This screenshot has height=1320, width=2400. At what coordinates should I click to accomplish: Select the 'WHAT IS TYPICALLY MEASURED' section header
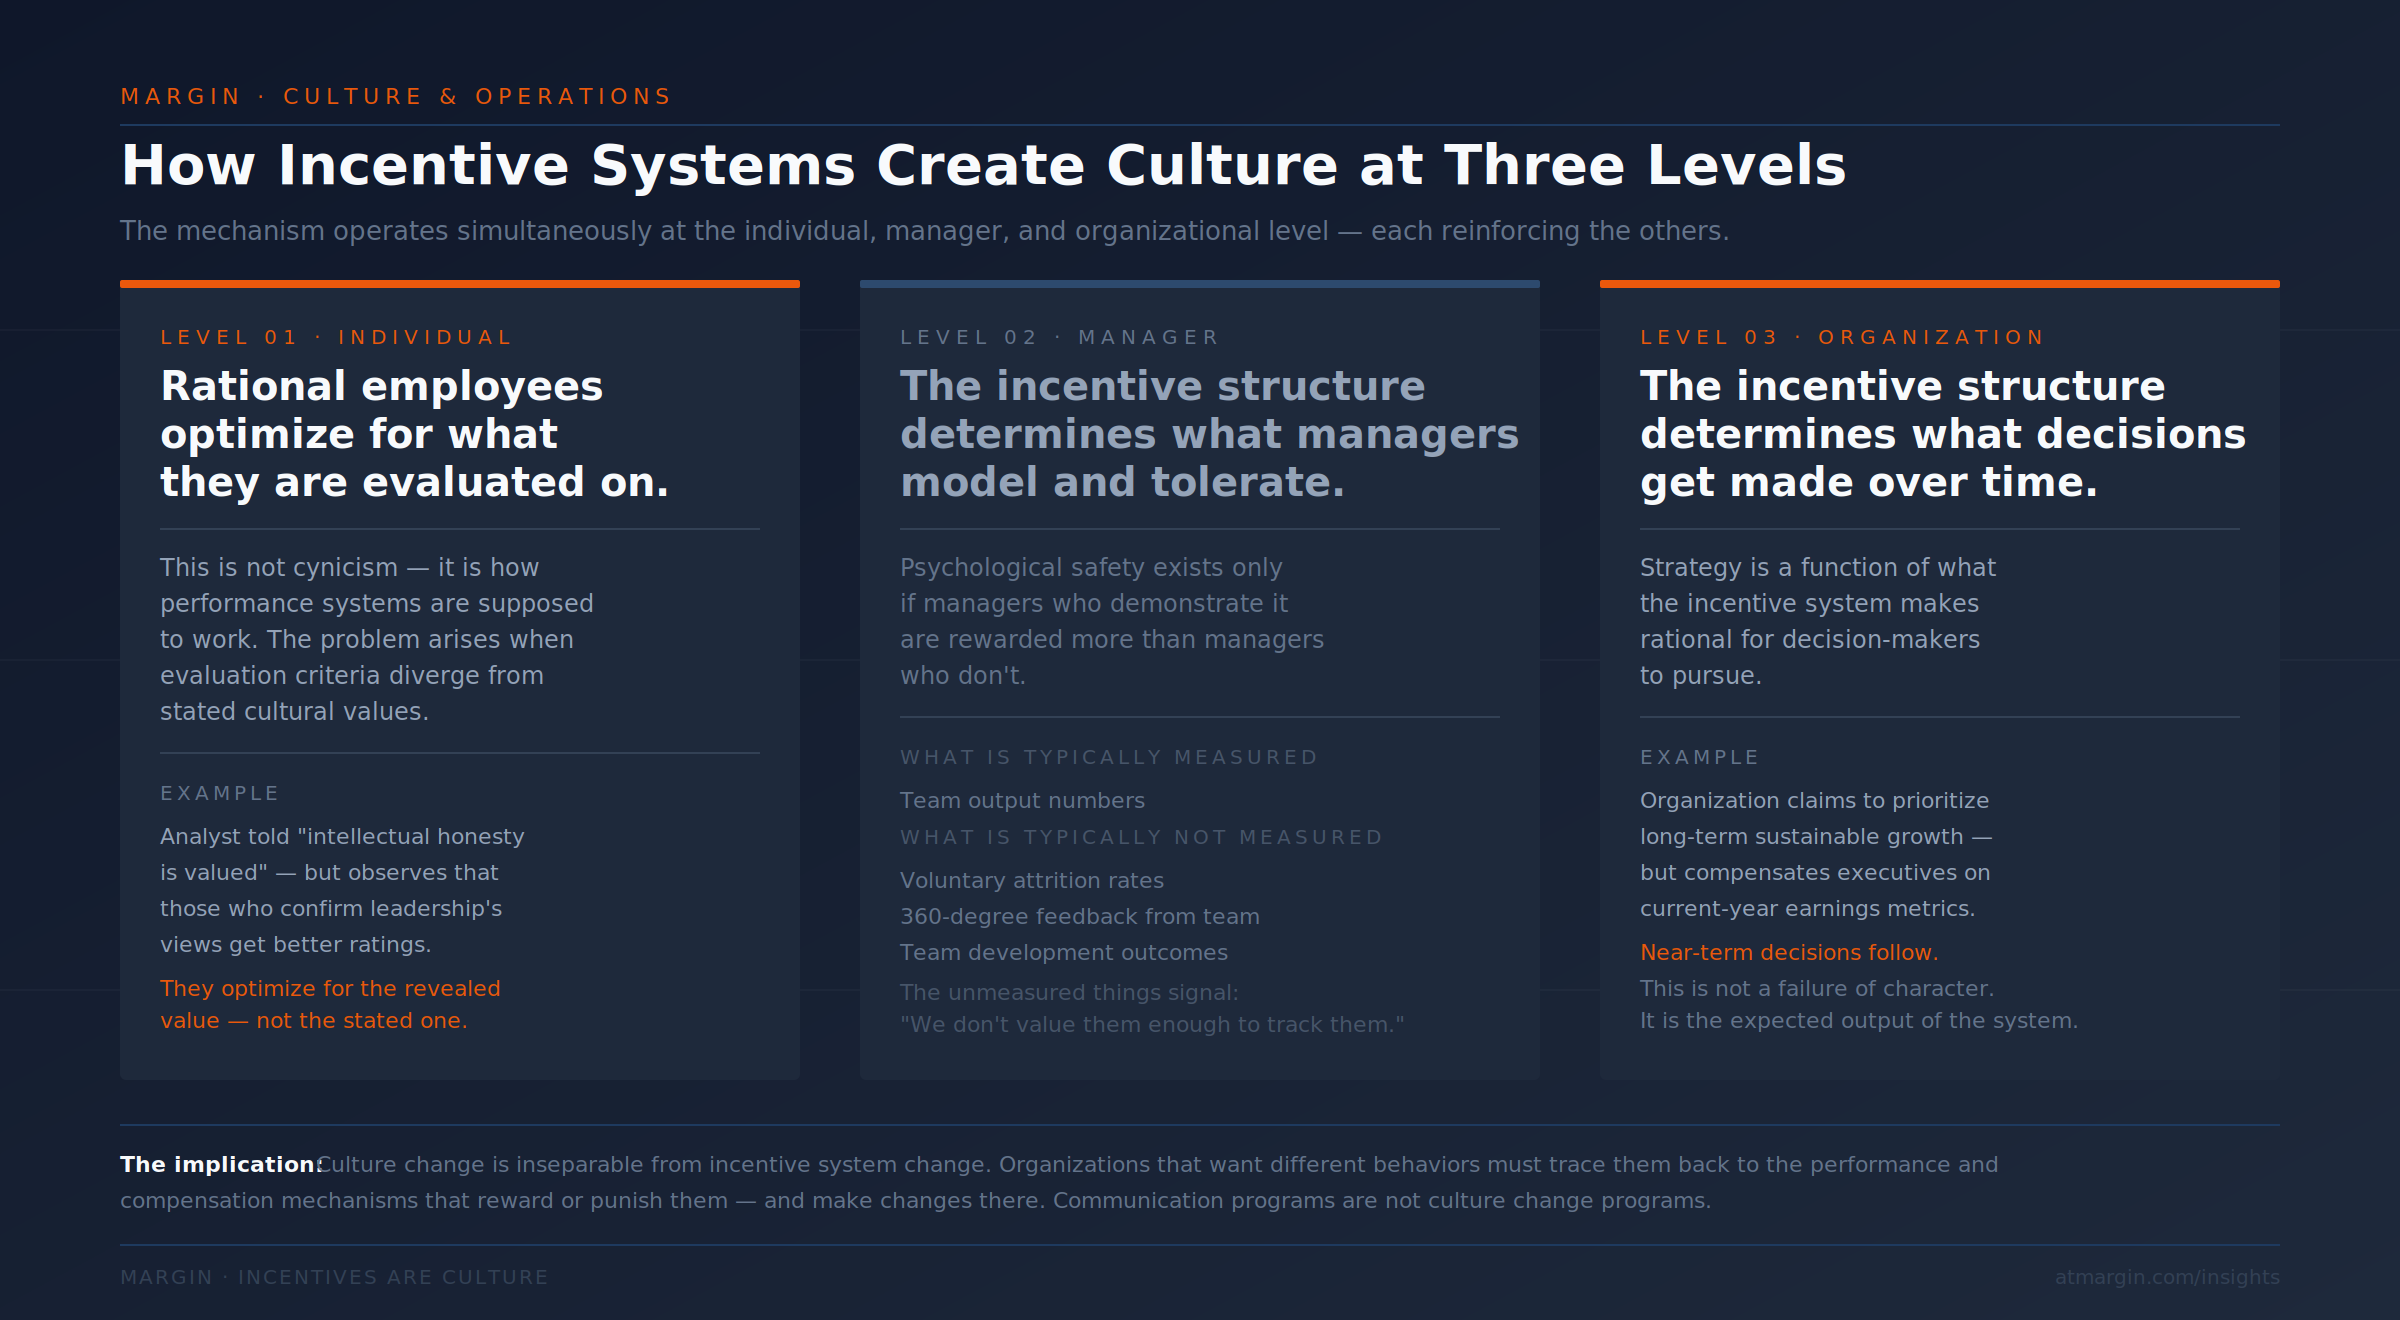click(1108, 757)
